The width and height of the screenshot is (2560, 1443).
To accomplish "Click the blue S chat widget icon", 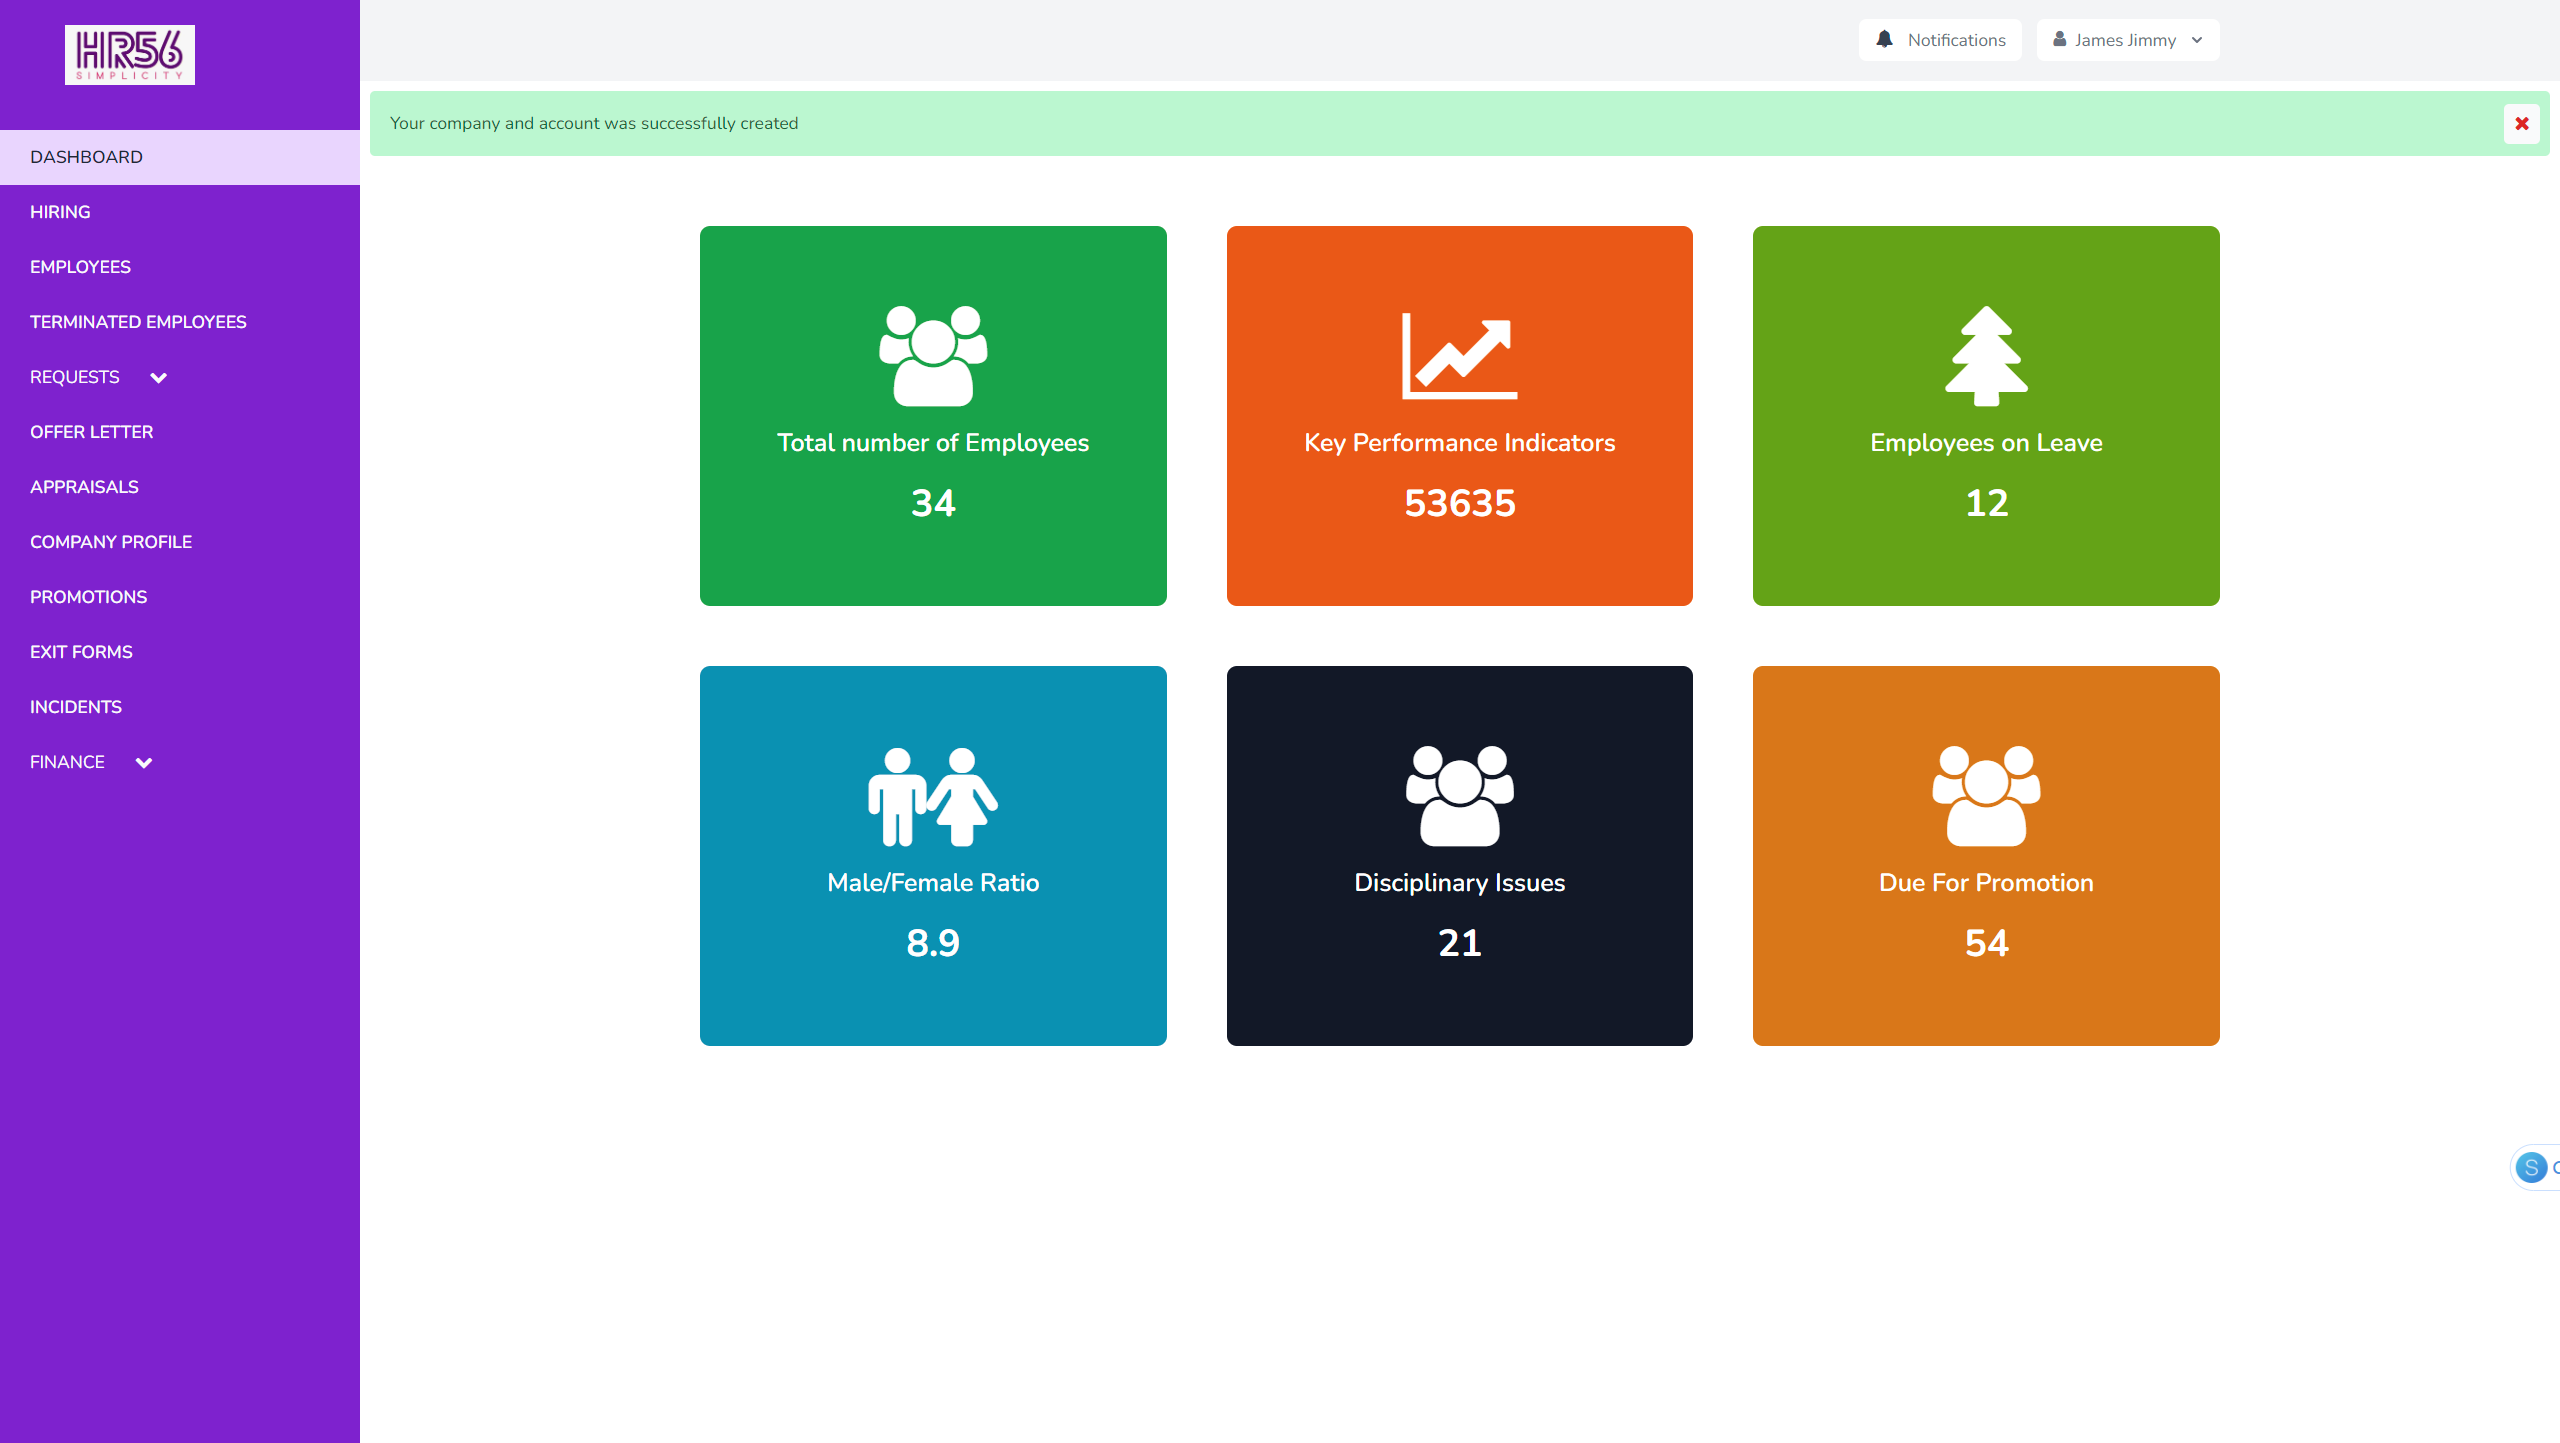I will 2531,1167.
